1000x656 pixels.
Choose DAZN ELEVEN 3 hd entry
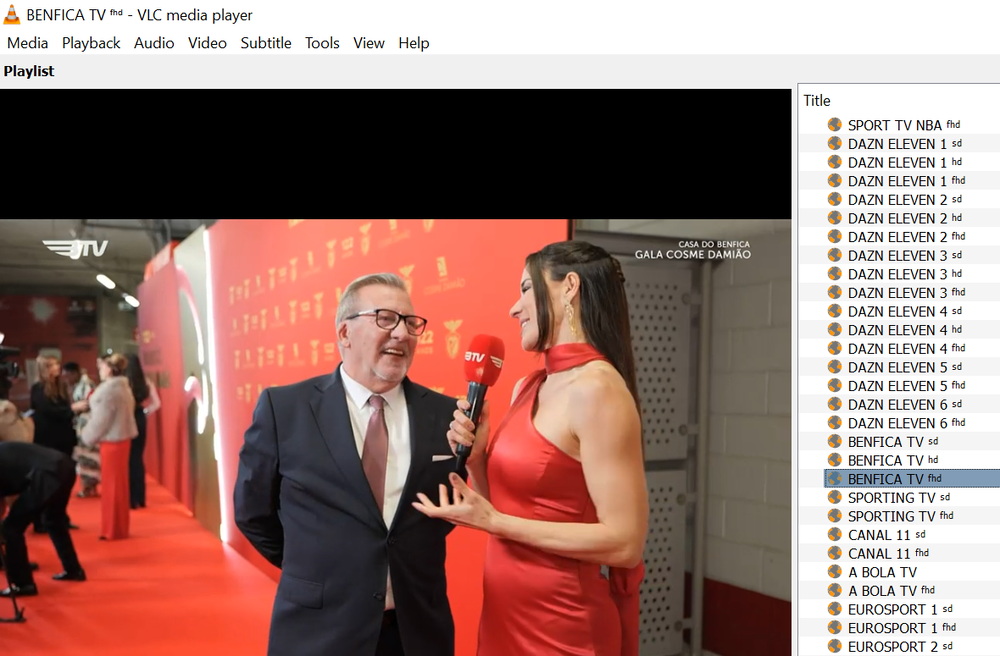(904, 274)
